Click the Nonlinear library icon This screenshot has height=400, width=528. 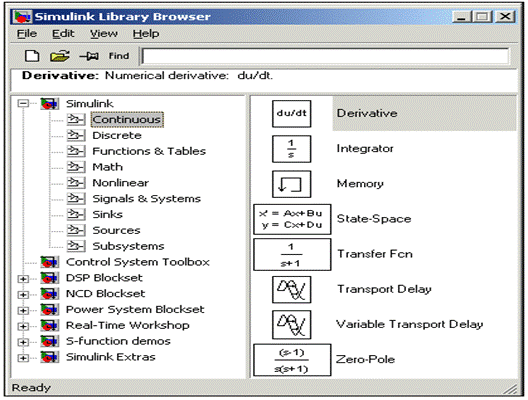coord(76,183)
